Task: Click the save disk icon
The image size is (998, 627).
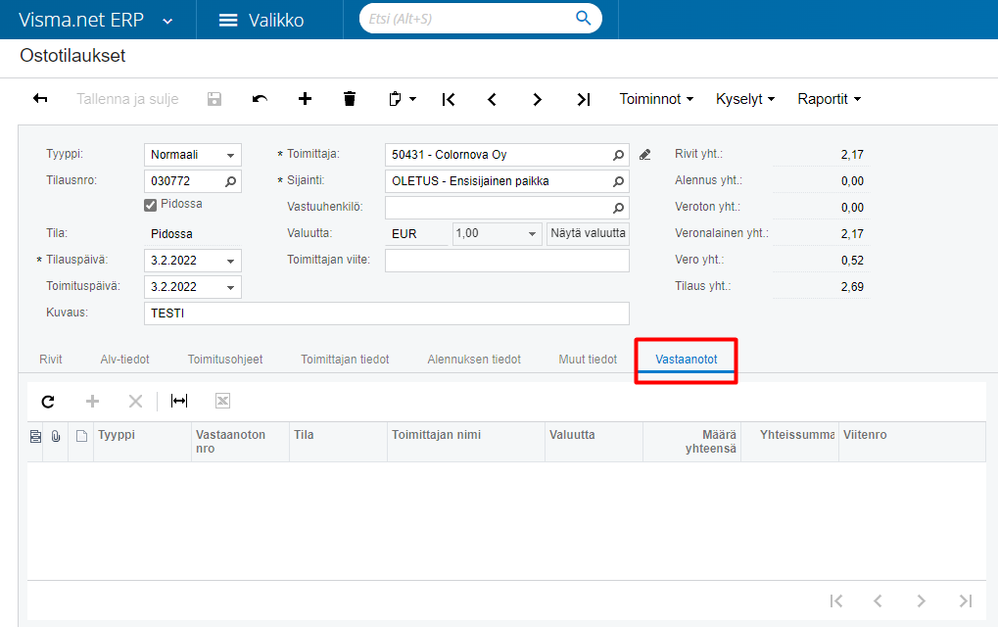Action: 214,99
